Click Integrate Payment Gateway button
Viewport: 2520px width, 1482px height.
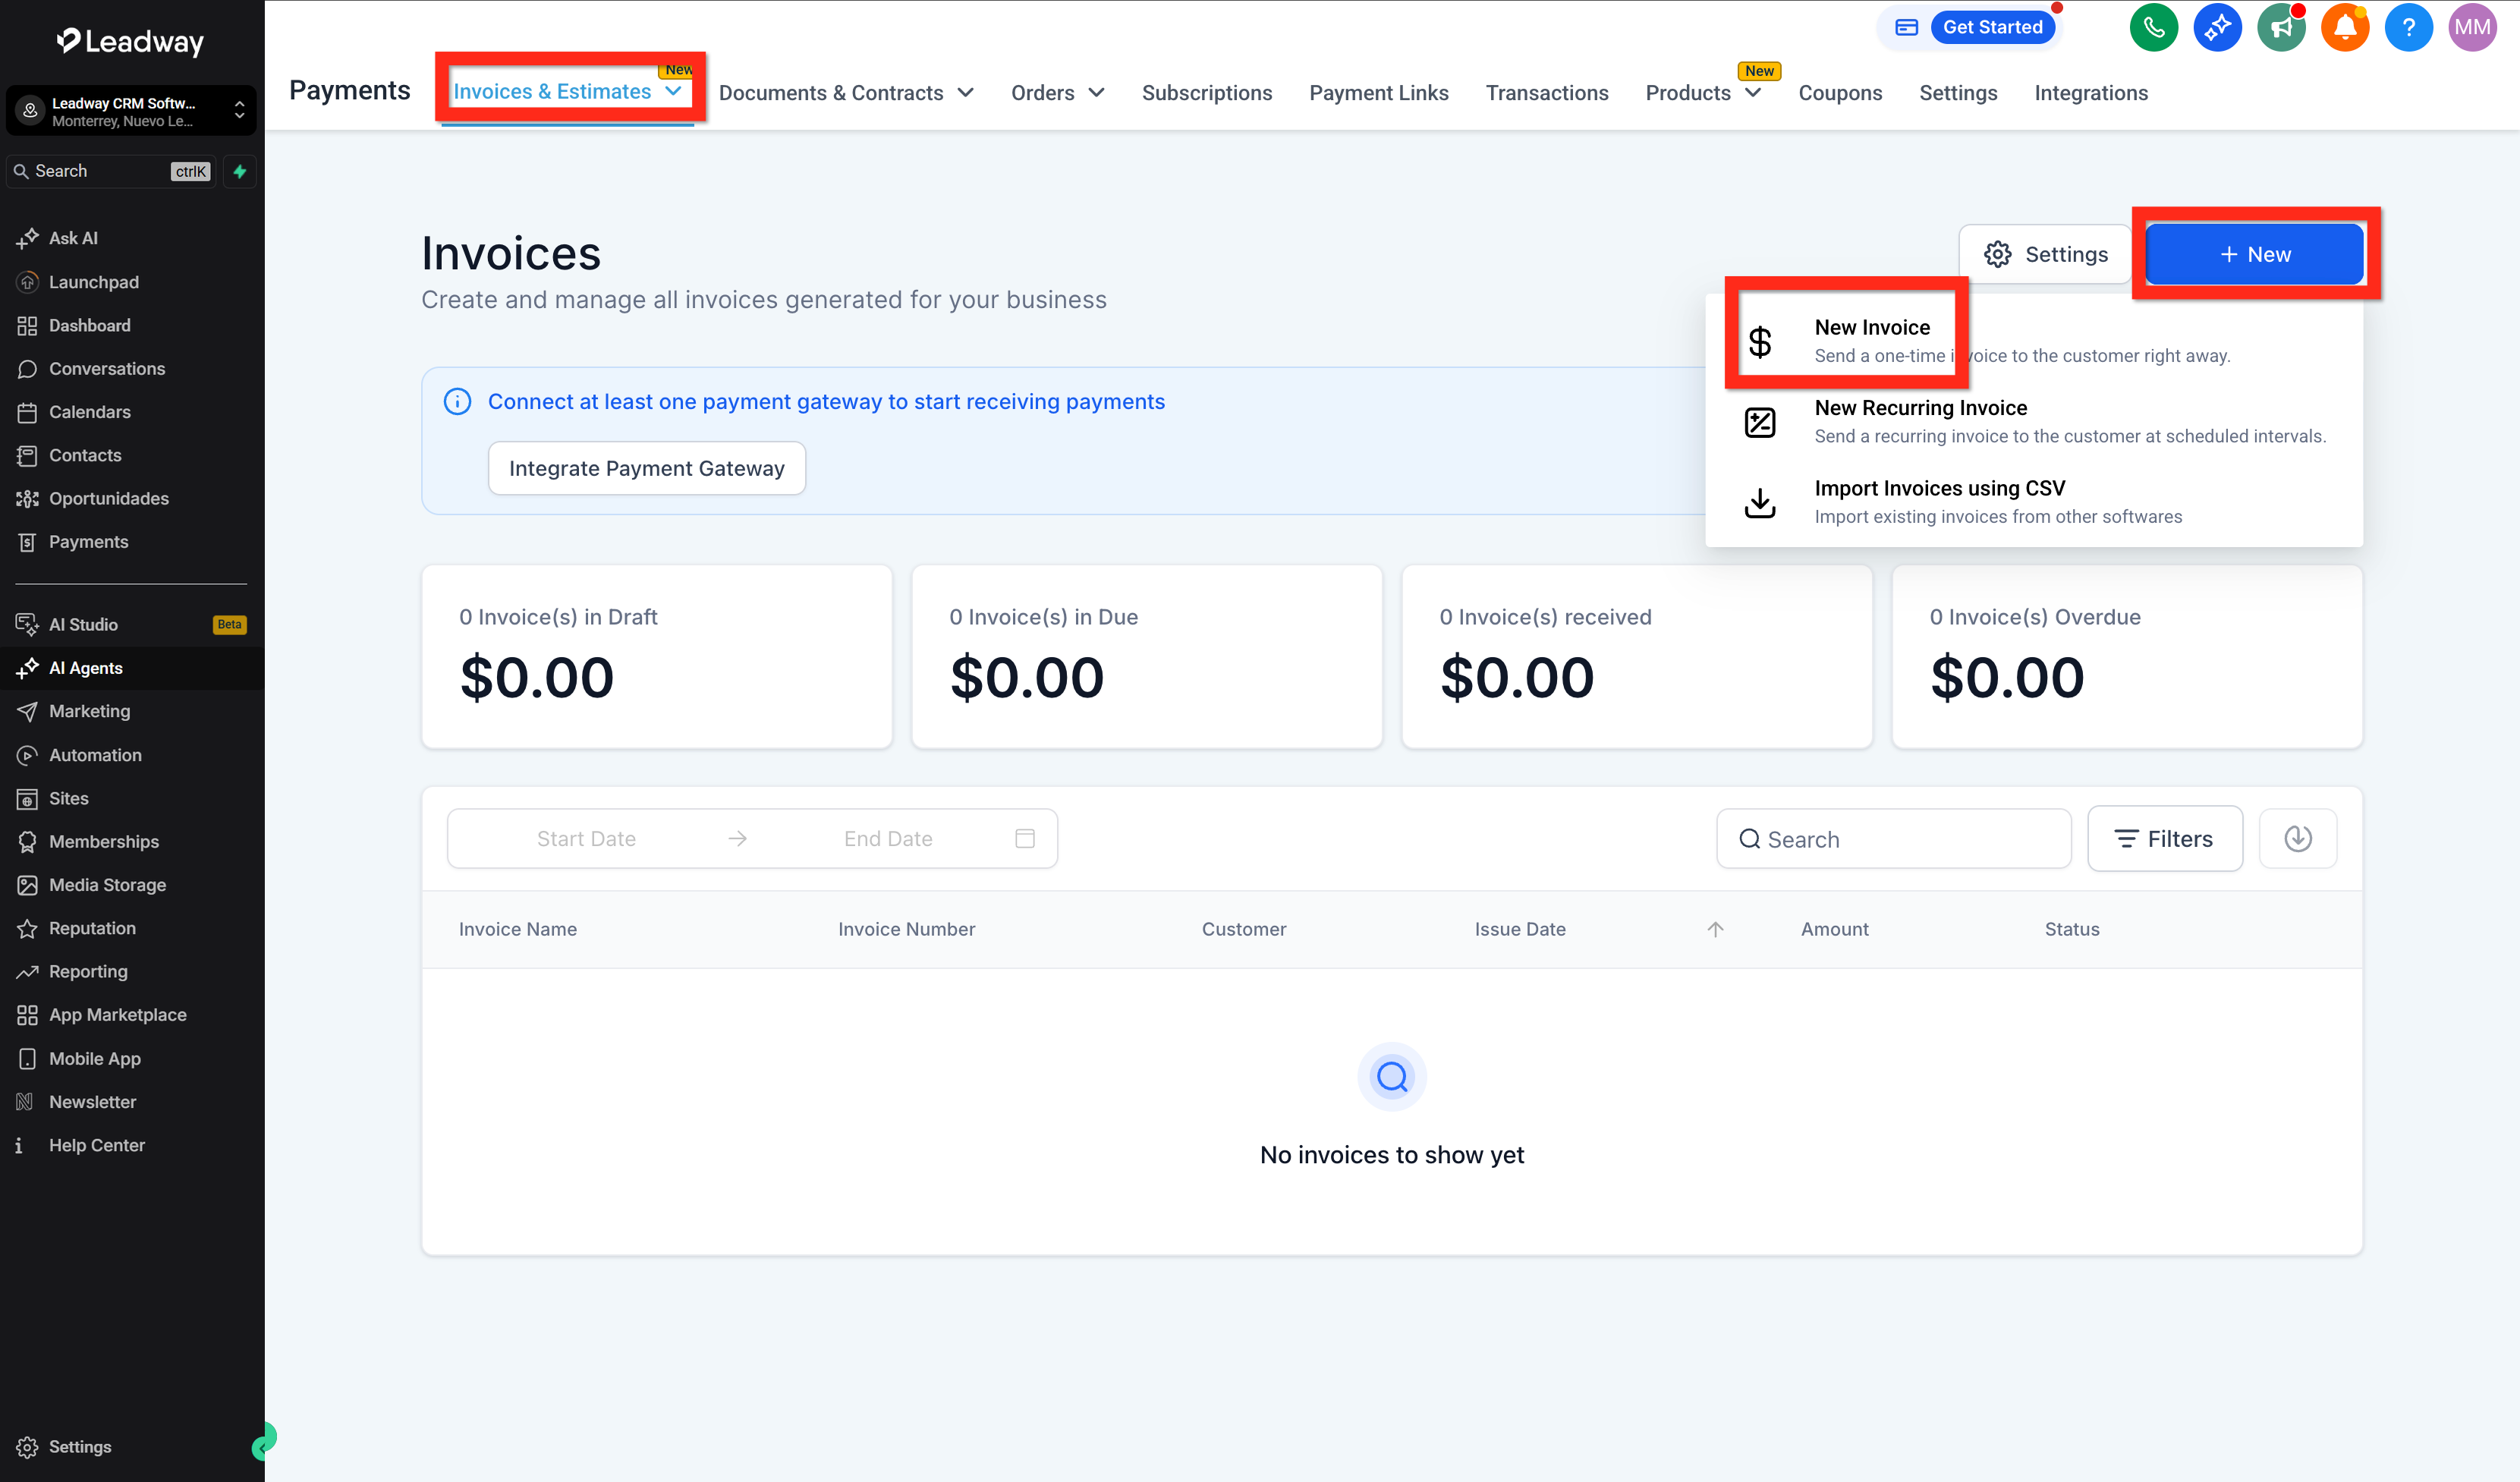click(646, 468)
